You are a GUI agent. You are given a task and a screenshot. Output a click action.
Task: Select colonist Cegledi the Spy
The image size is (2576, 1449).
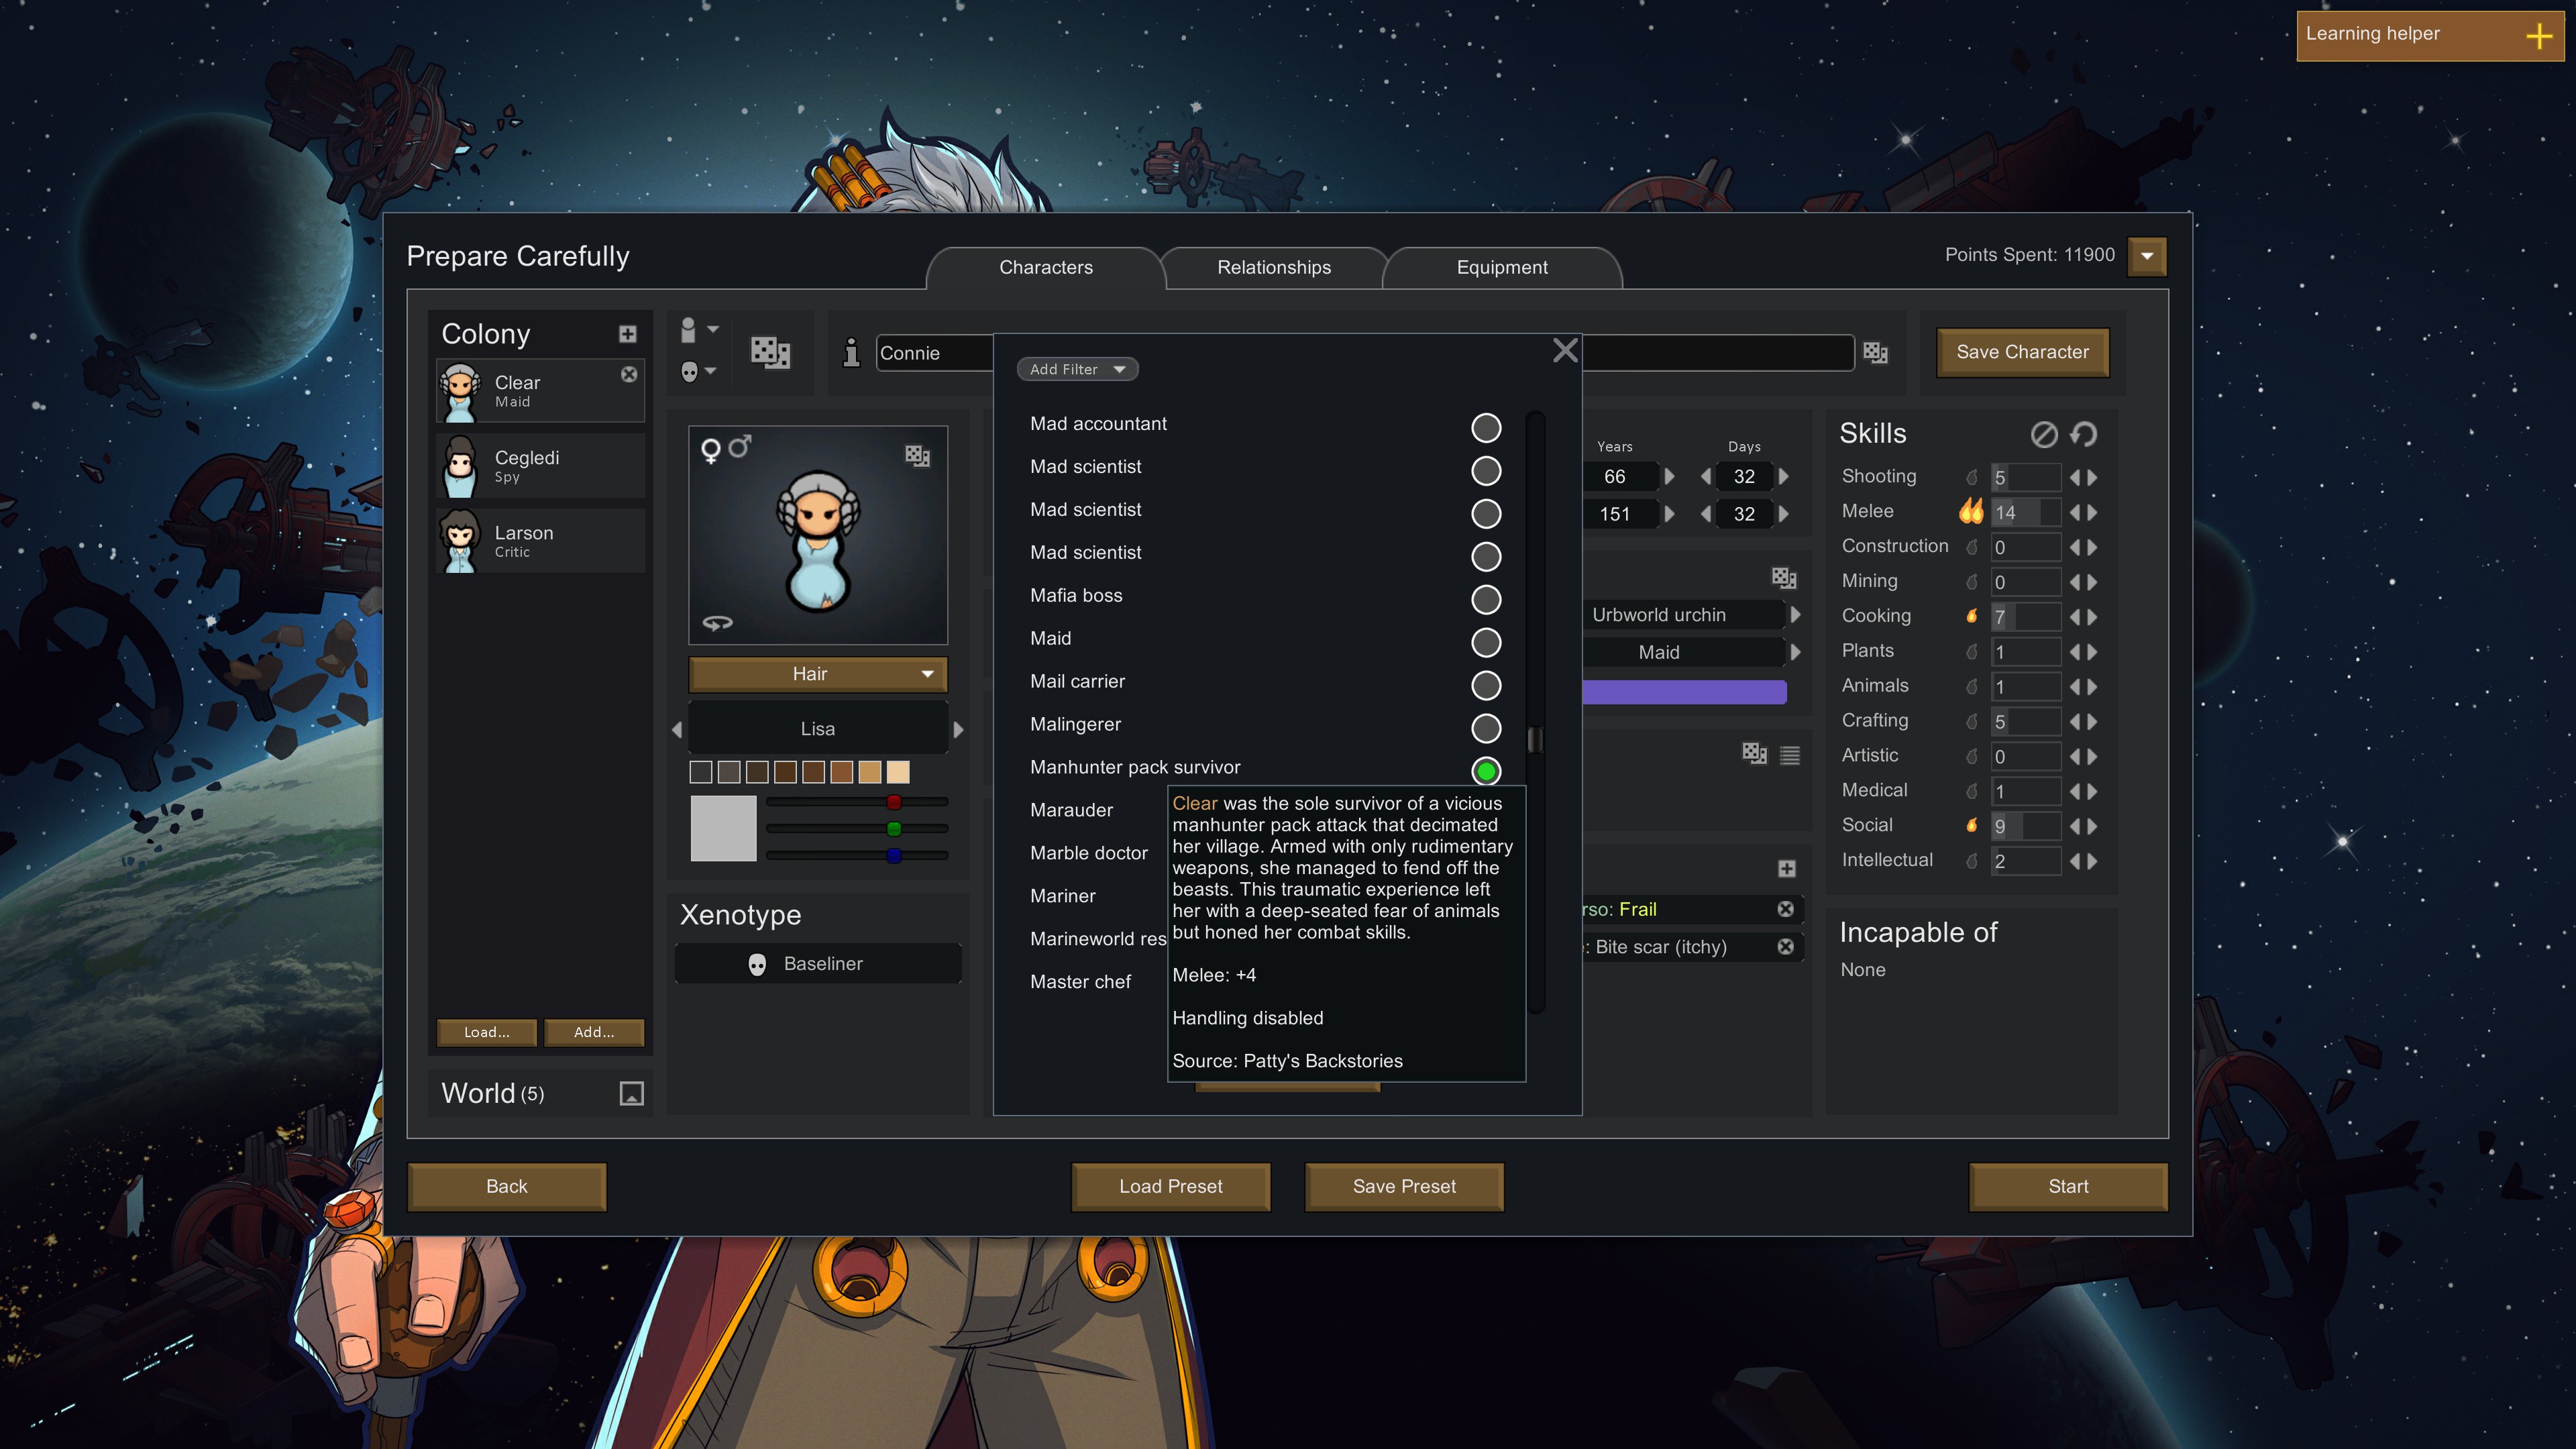pos(540,466)
